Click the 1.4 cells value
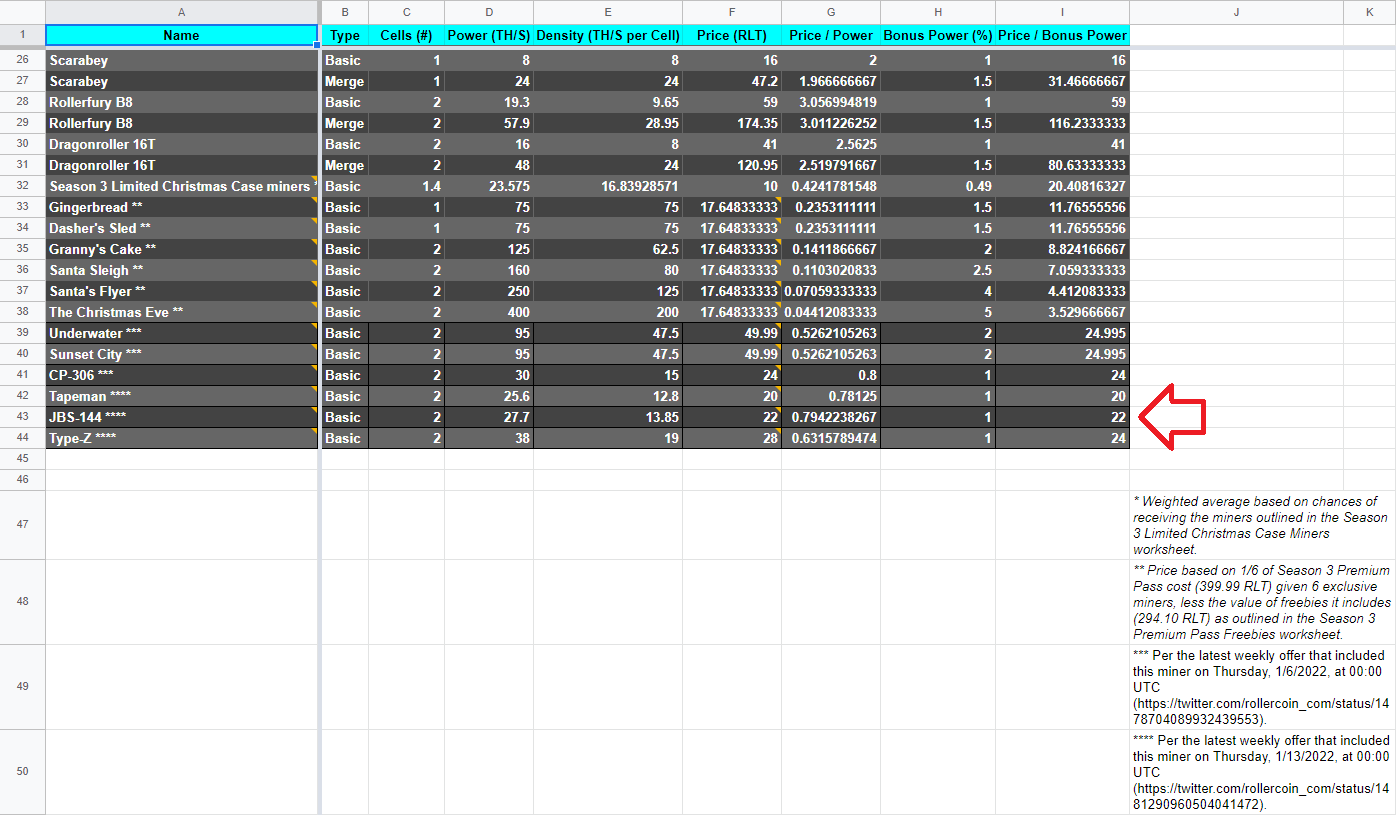Image resolution: width=1396 pixels, height=815 pixels. pyautogui.click(x=406, y=186)
